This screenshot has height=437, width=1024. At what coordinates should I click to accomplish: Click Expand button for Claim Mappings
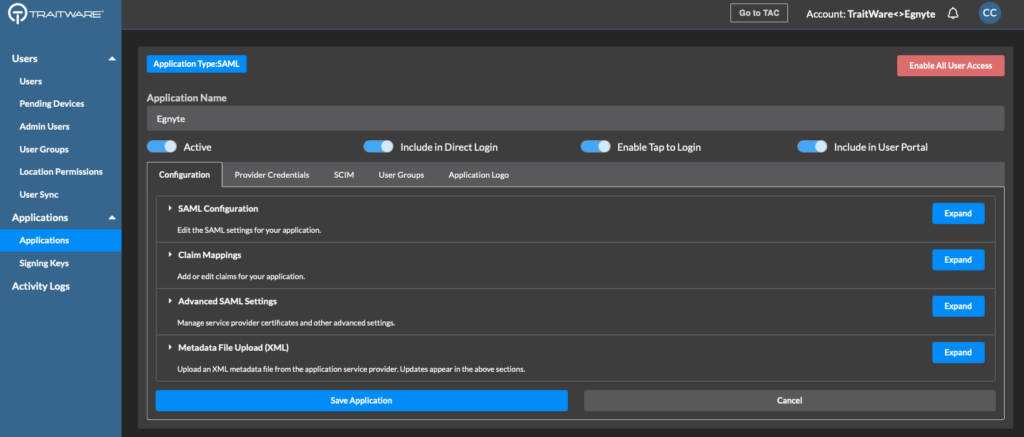(x=958, y=260)
